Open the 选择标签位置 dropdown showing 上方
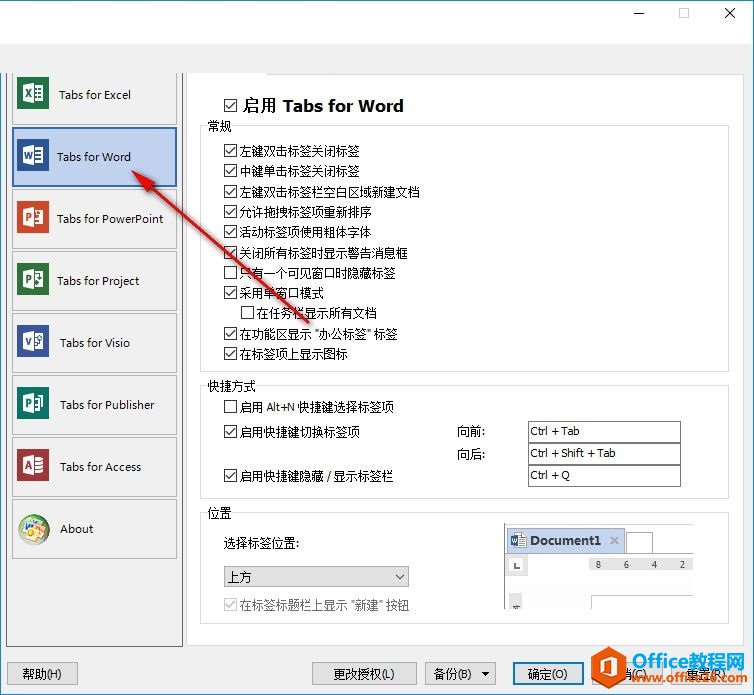The height and width of the screenshot is (695, 754). (x=316, y=577)
